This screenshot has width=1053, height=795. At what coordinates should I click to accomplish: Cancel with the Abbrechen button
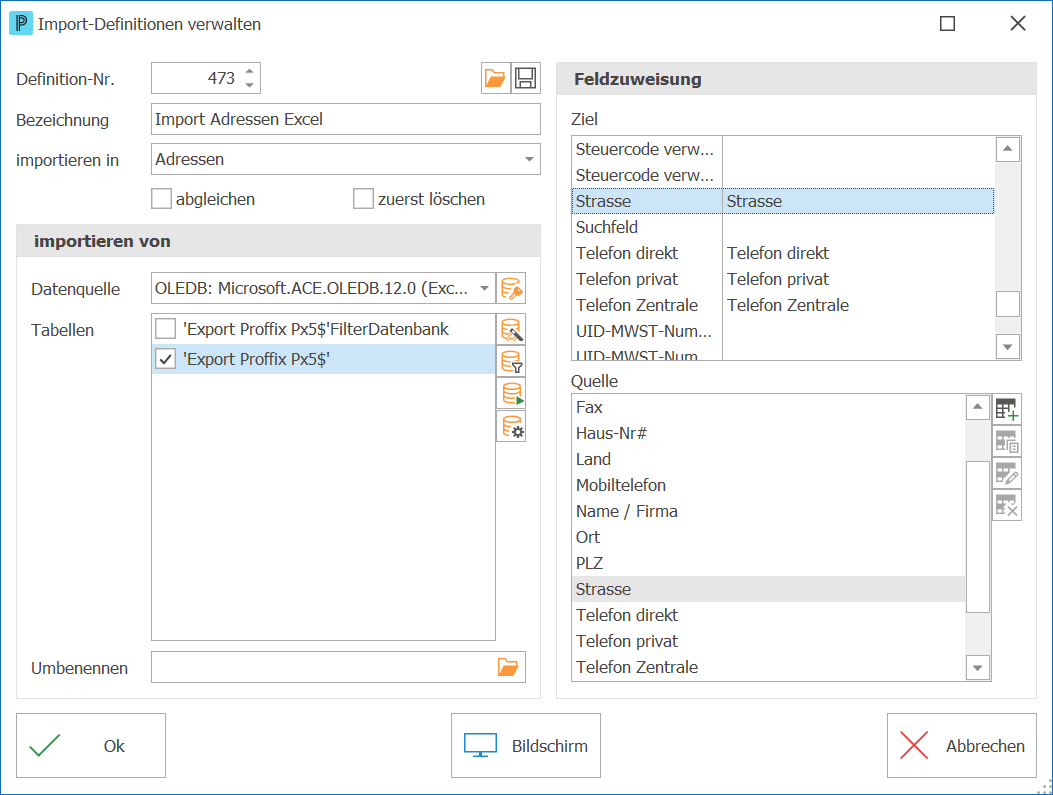click(x=962, y=745)
